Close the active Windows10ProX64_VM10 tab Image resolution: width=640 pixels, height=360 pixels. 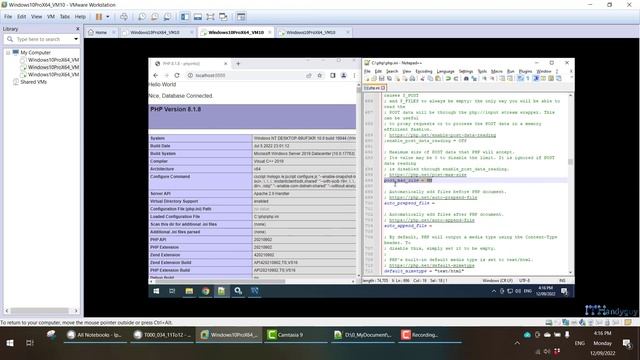point(270,32)
